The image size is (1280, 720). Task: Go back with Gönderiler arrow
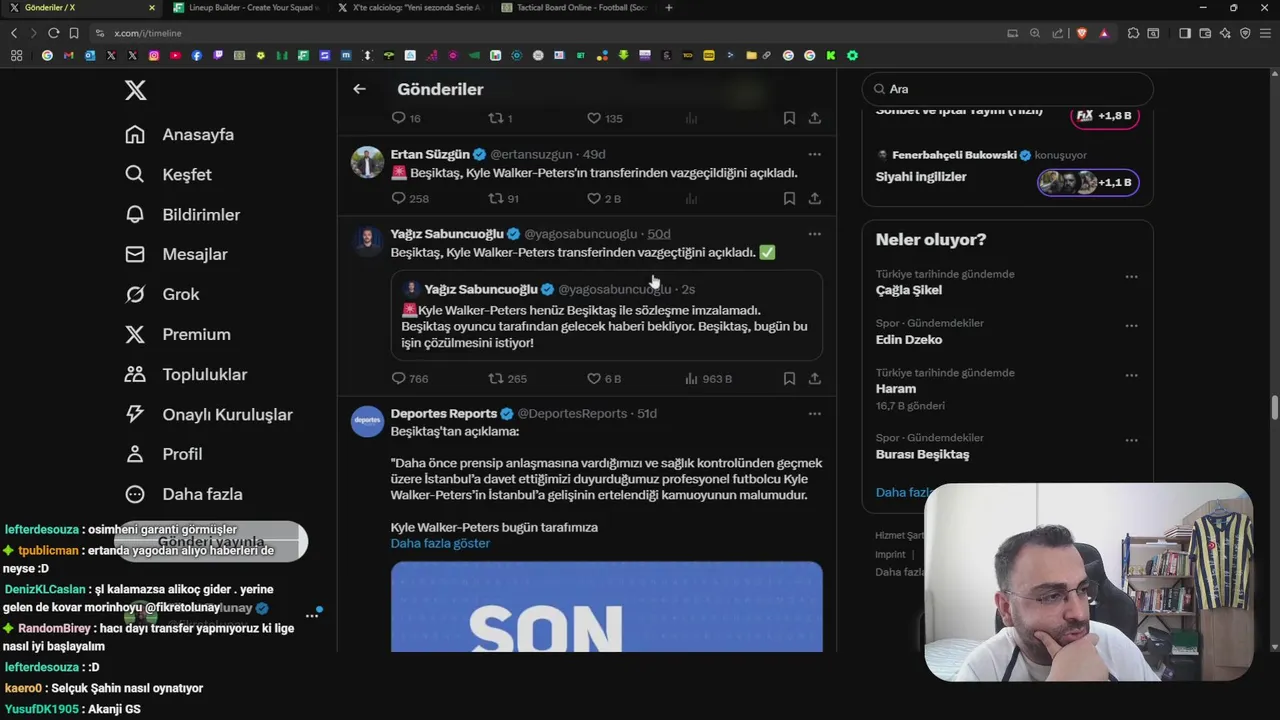pyautogui.click(x=359, y=89)
